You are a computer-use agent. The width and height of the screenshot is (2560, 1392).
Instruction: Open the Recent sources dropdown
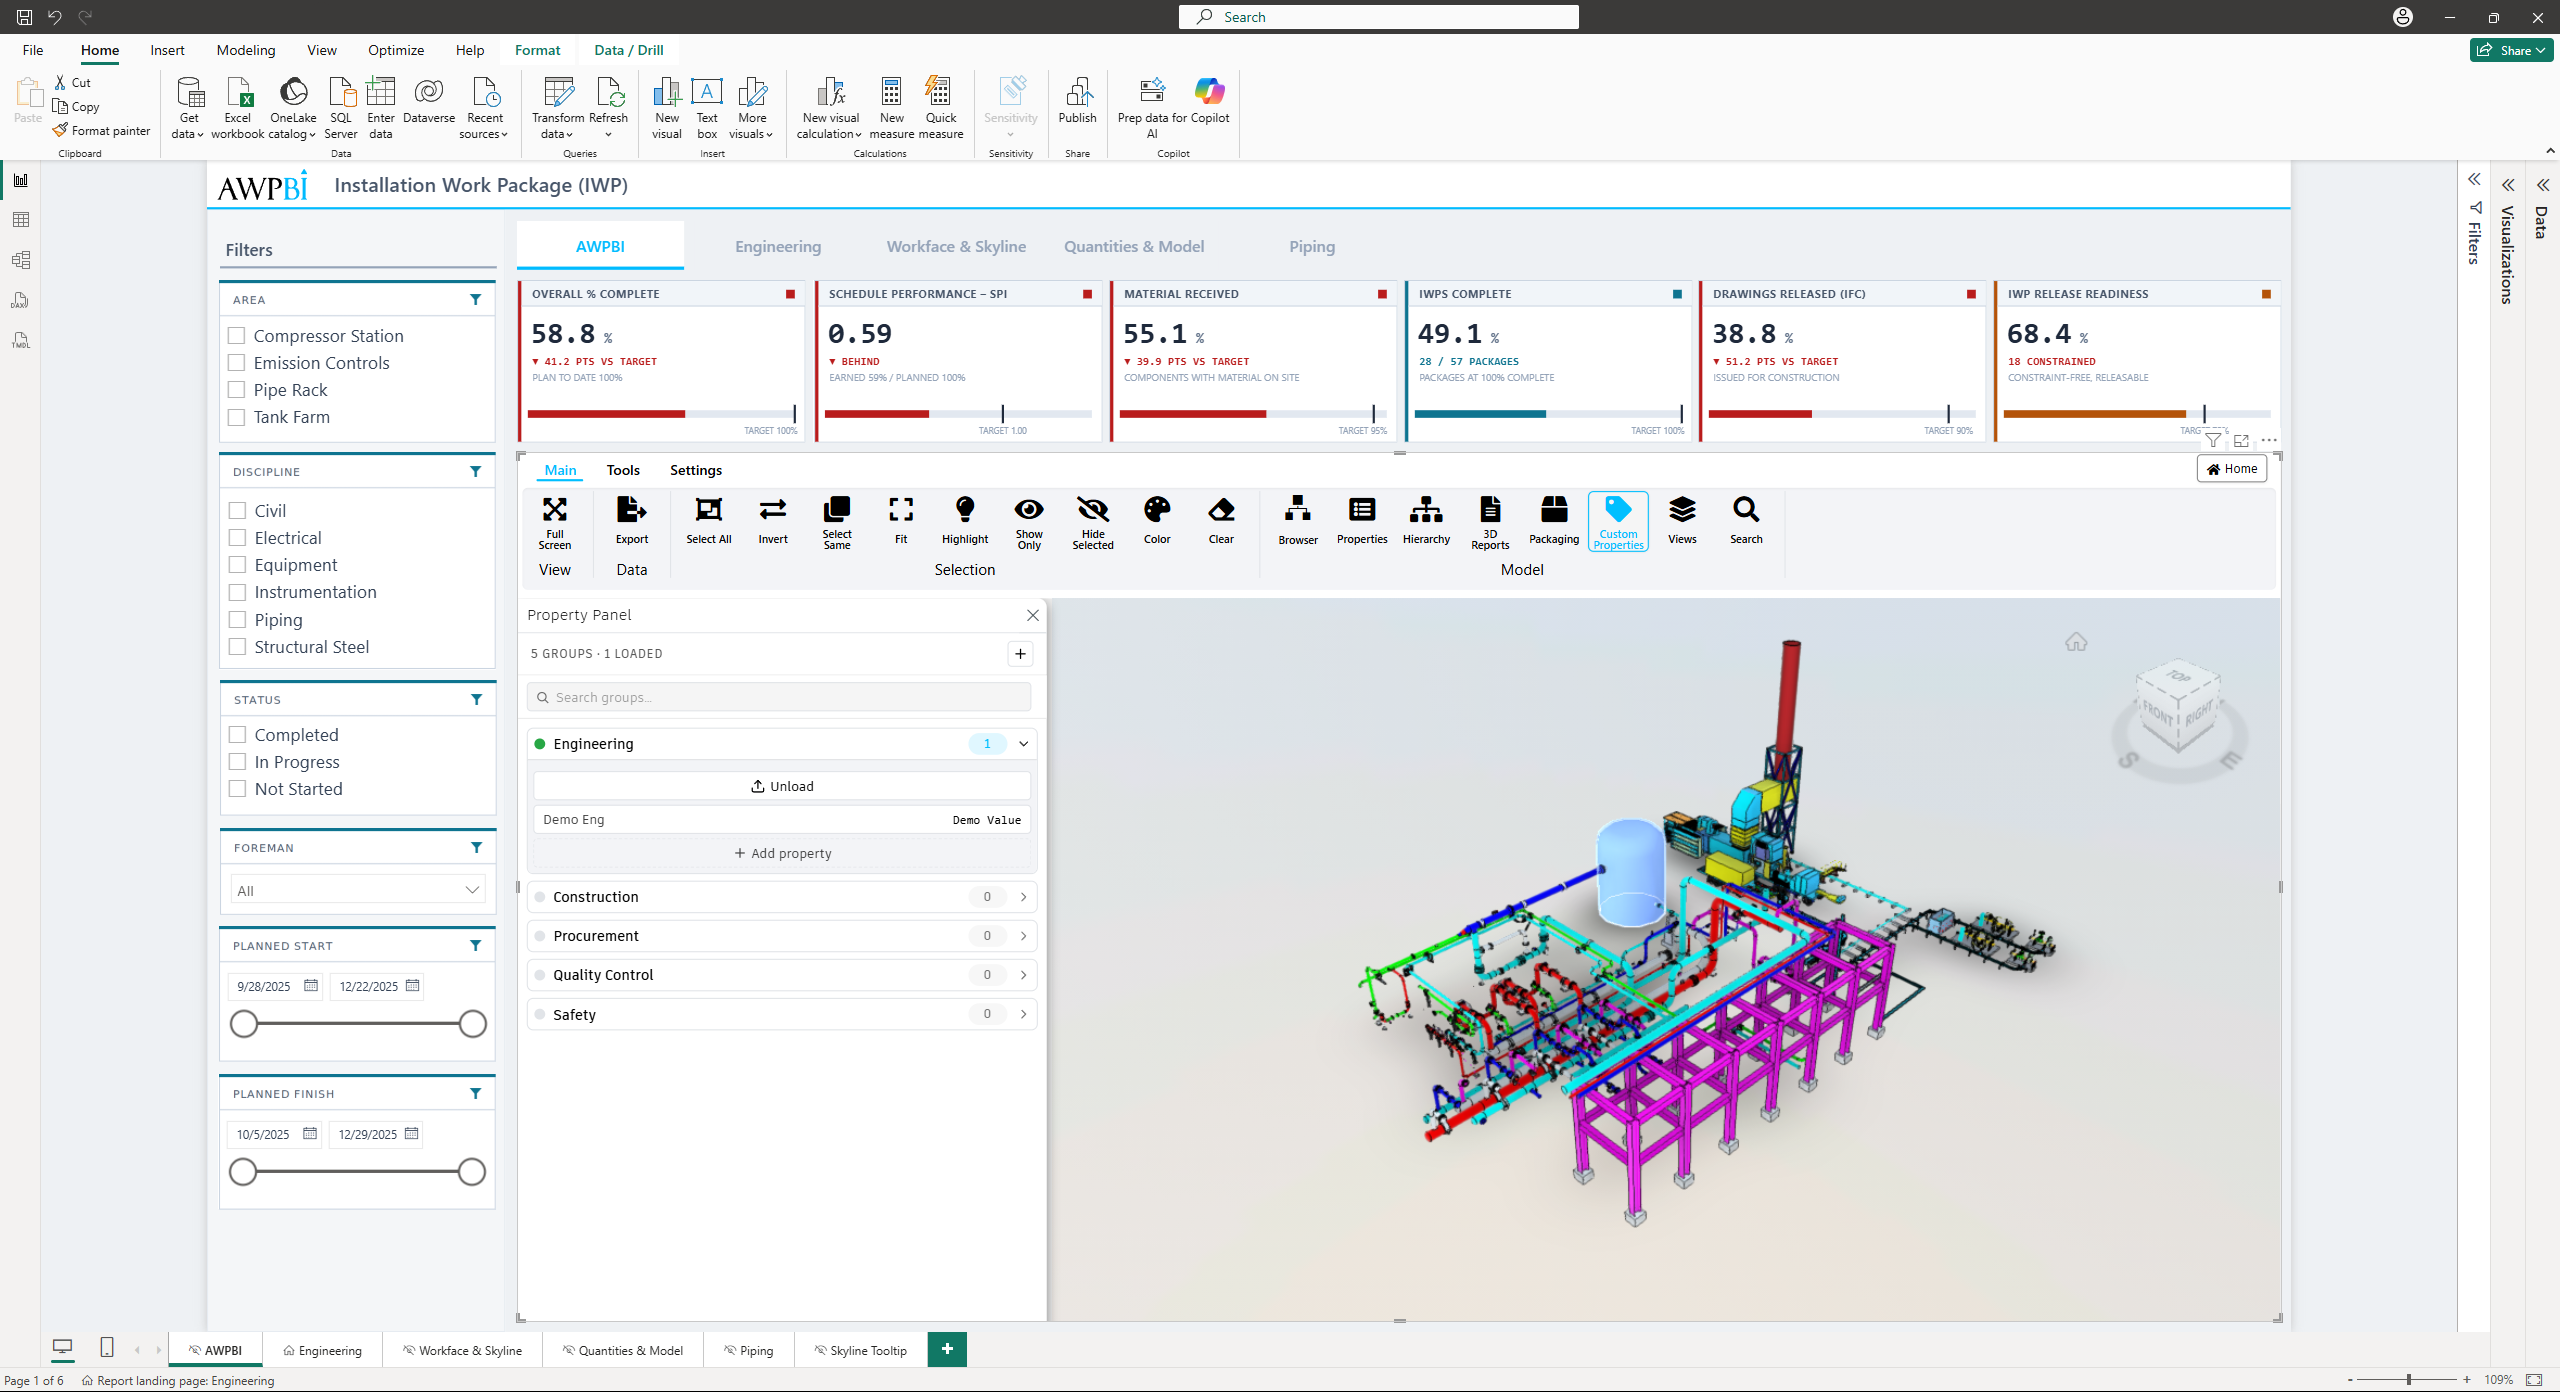click(484, 108)
